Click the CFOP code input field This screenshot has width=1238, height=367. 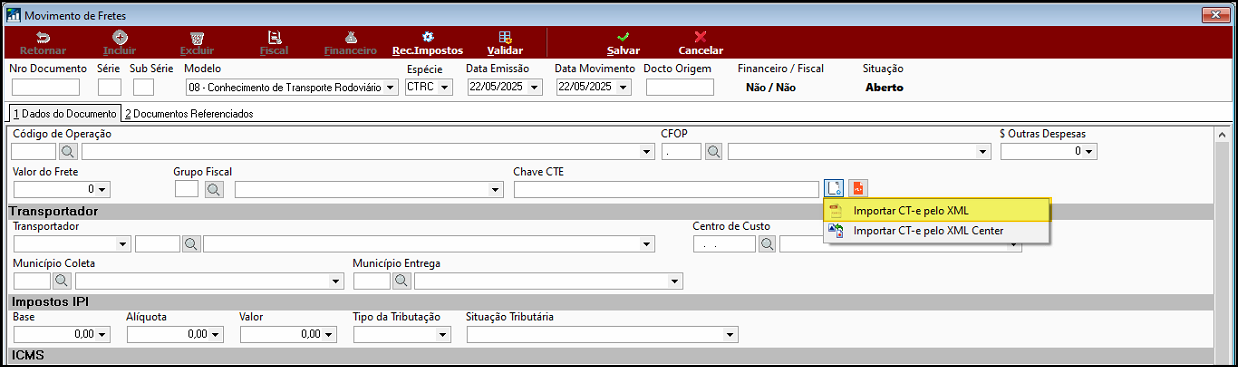(x=682, y=152)
